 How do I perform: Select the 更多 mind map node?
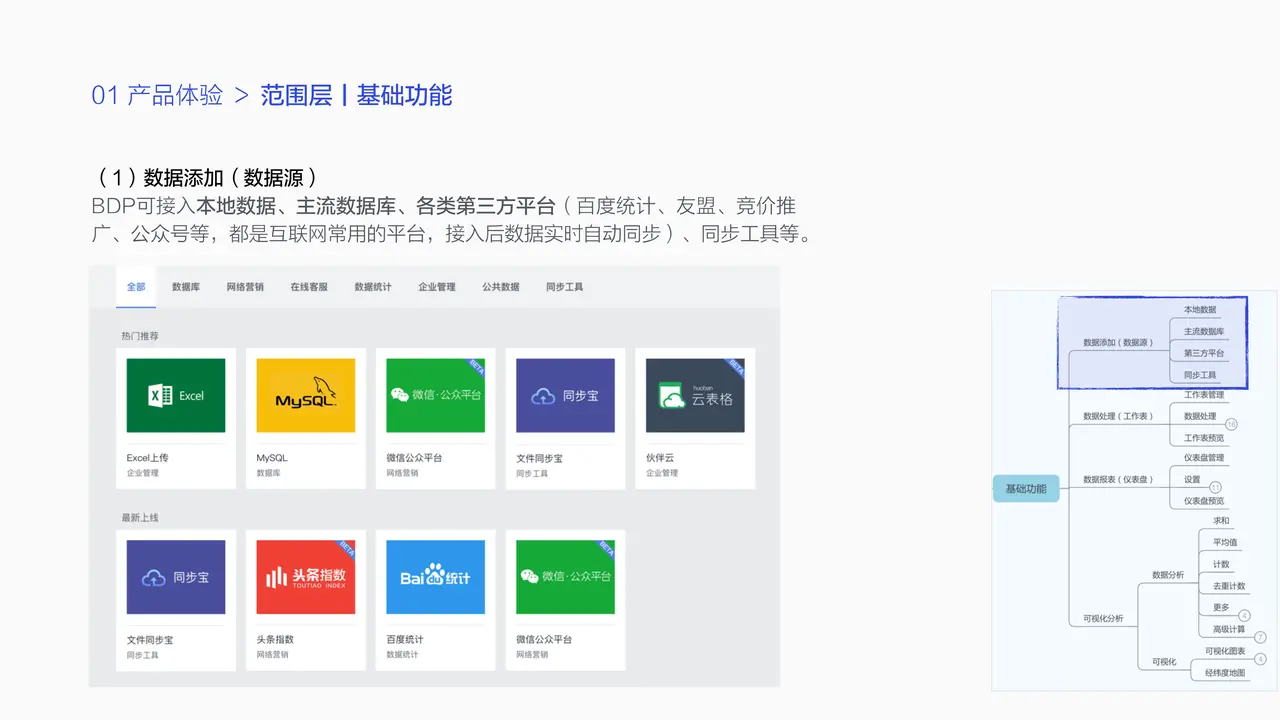1221,608
